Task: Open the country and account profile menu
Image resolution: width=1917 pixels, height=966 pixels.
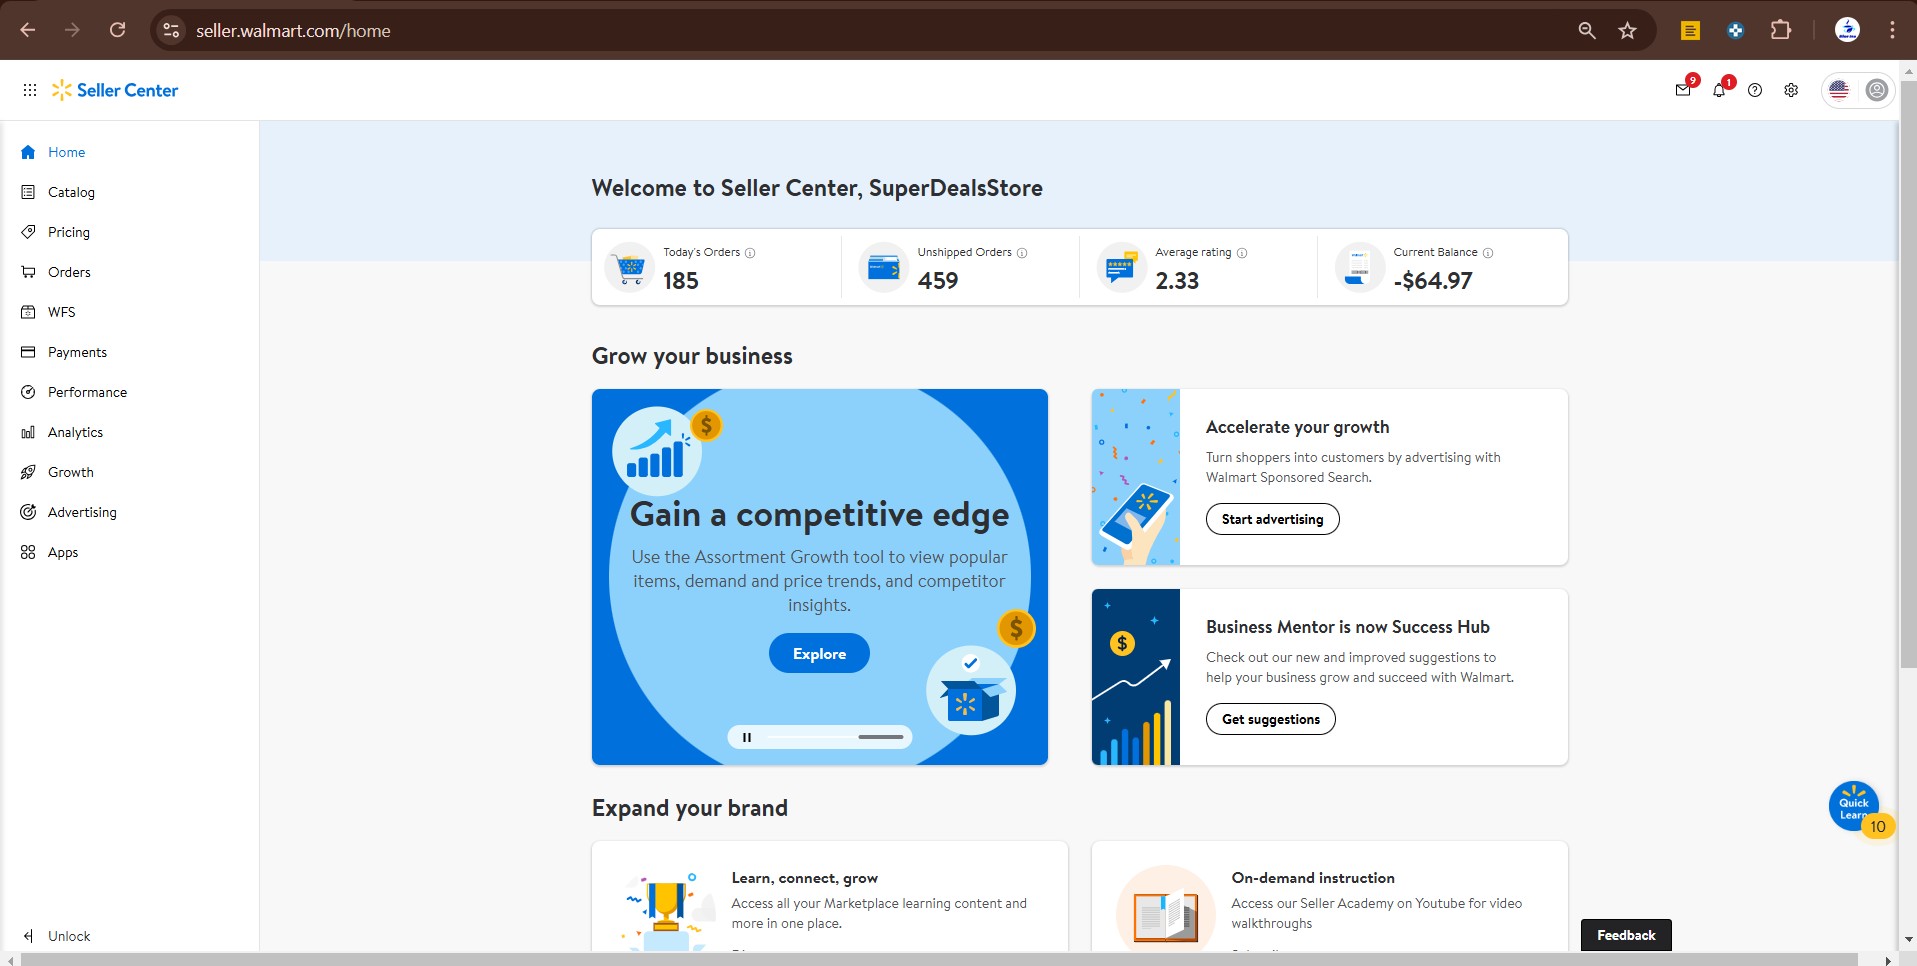Action: coord(1857,90)
